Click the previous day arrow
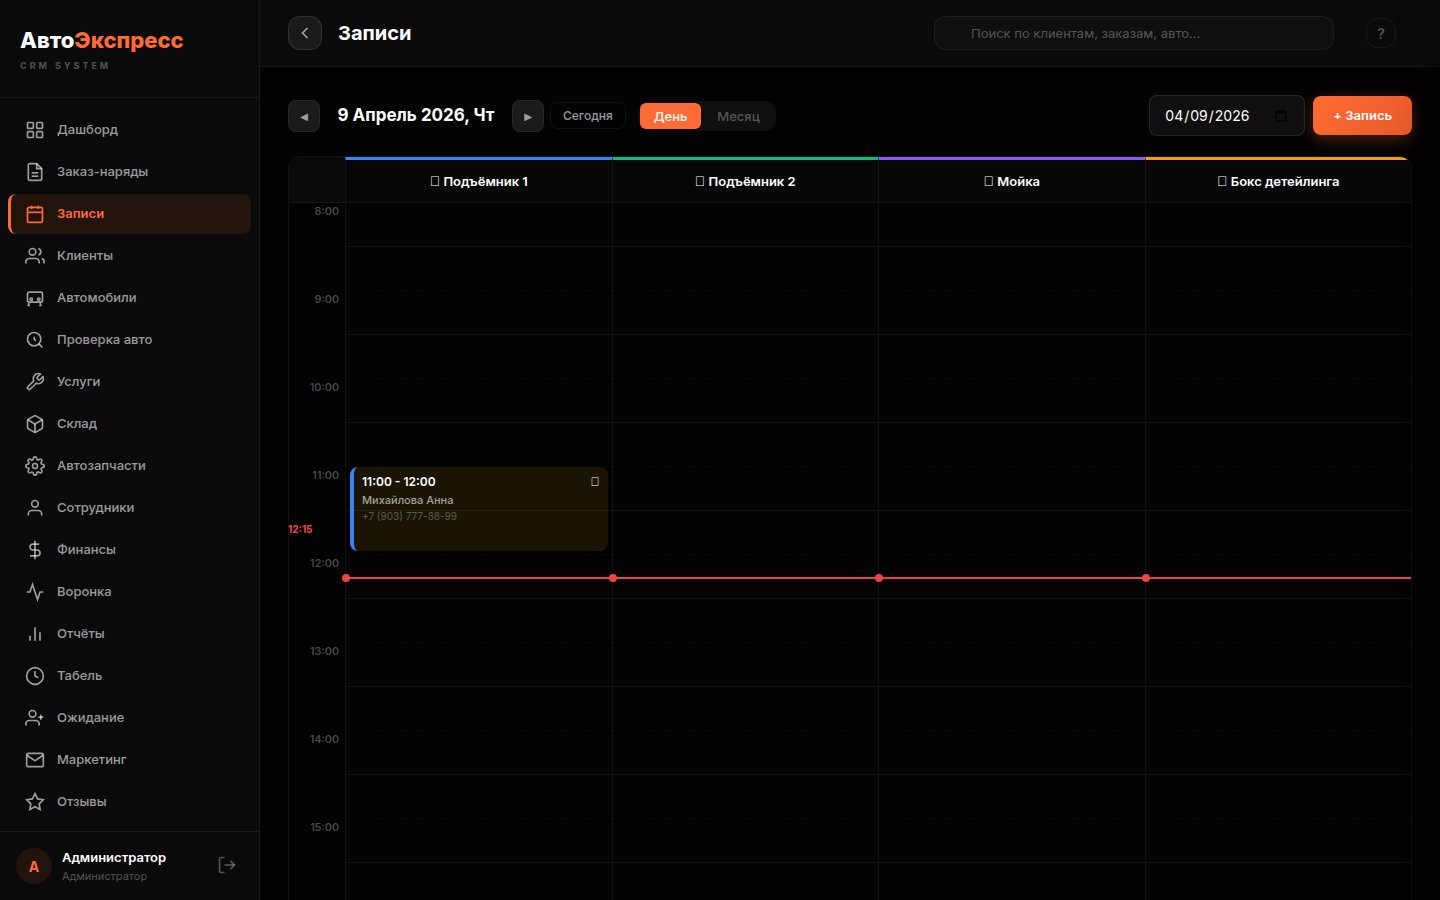Image resolution: width=1440 pixels, height=900 pixels. tap(304, 116)
